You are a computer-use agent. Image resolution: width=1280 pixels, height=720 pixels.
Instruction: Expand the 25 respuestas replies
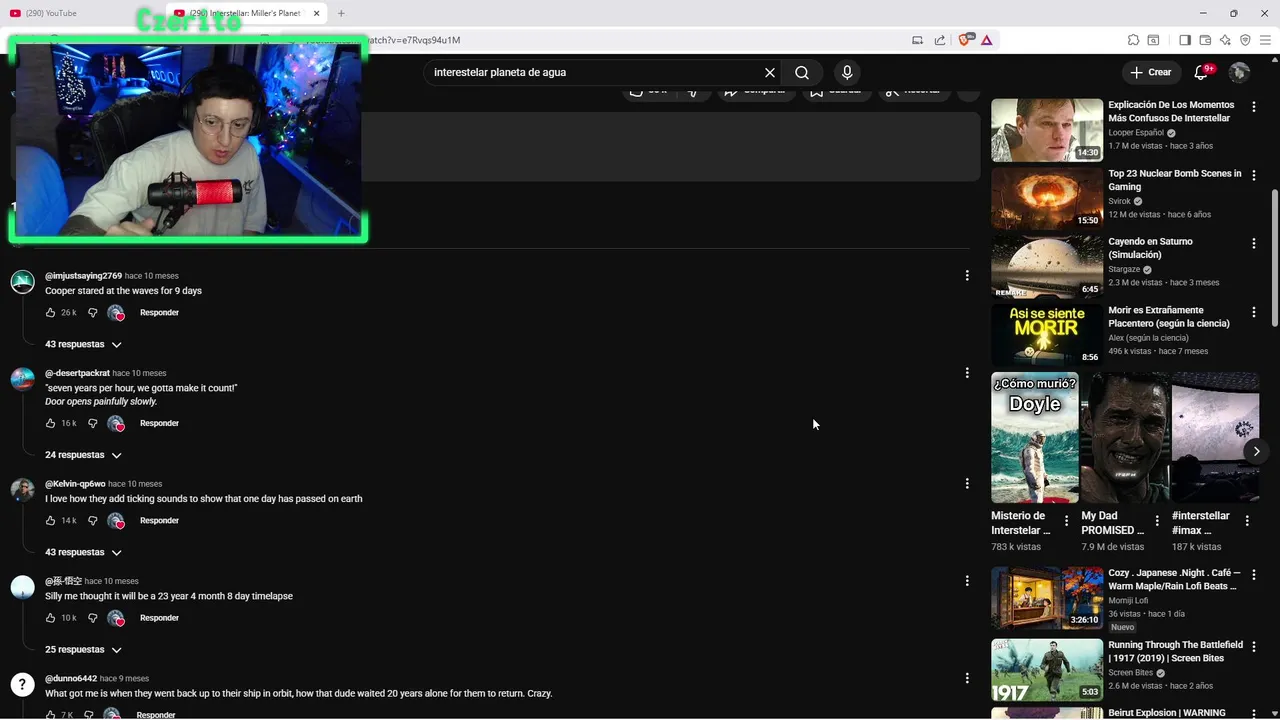click(x=84, y=650)
